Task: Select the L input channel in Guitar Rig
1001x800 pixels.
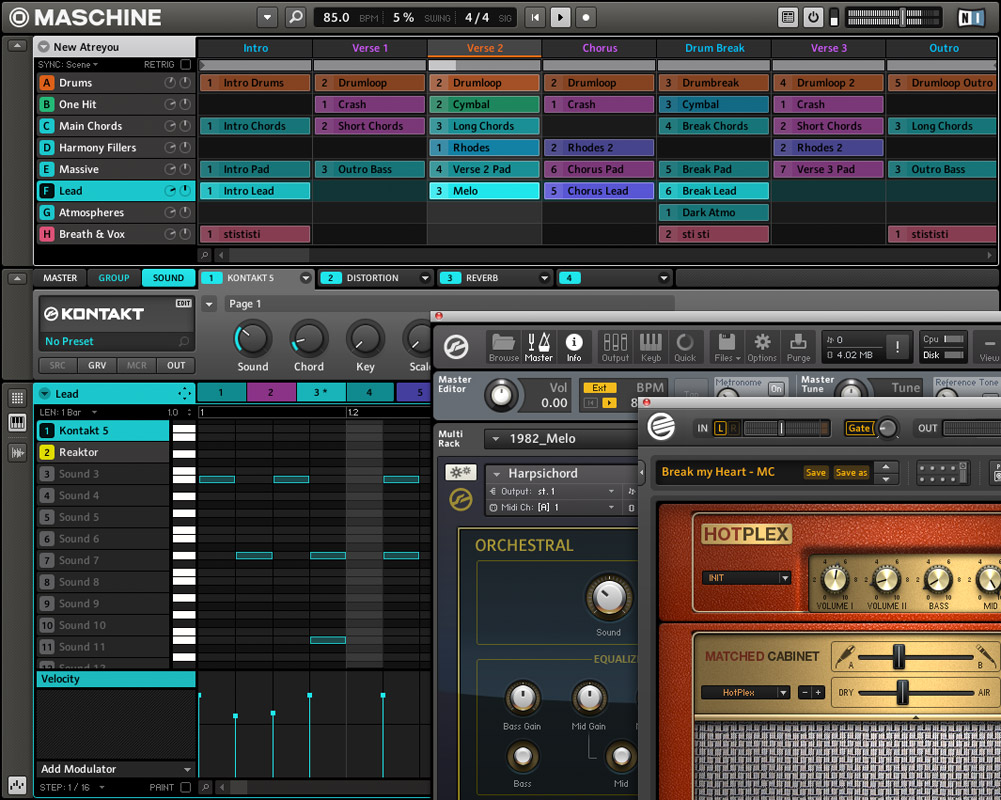Action: coord(720,428)
